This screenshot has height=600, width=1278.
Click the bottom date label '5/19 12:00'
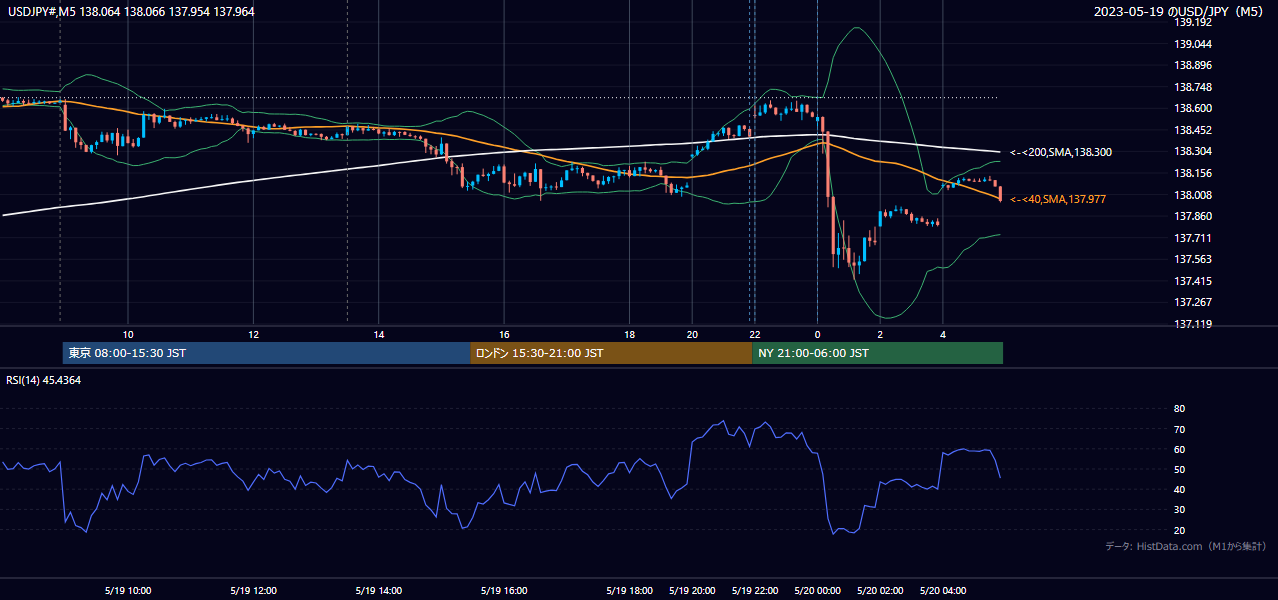(253, 591)
